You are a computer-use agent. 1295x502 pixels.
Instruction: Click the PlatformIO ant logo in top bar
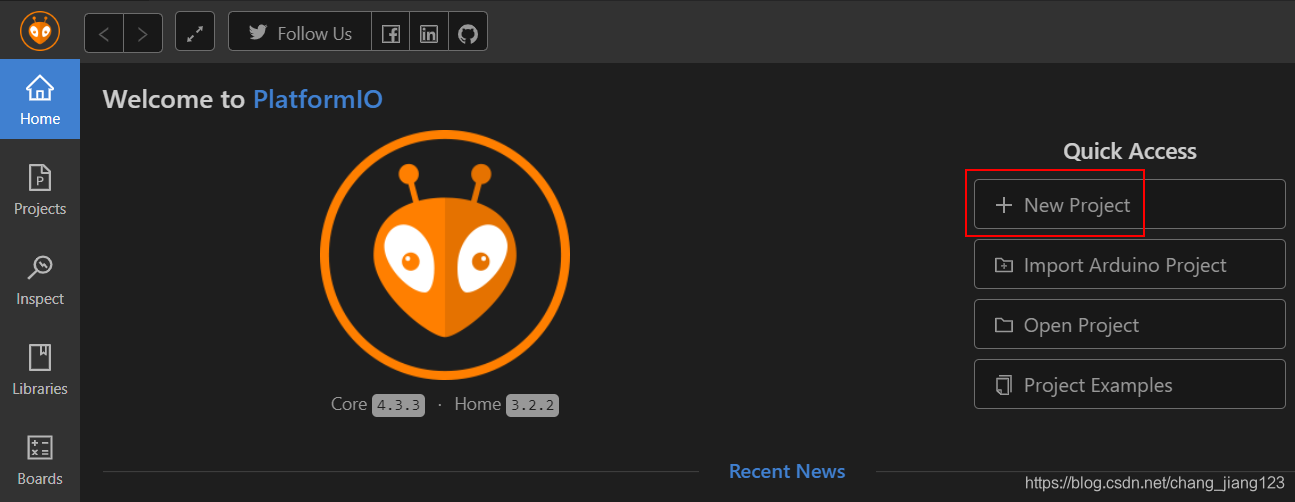[40, 32]
